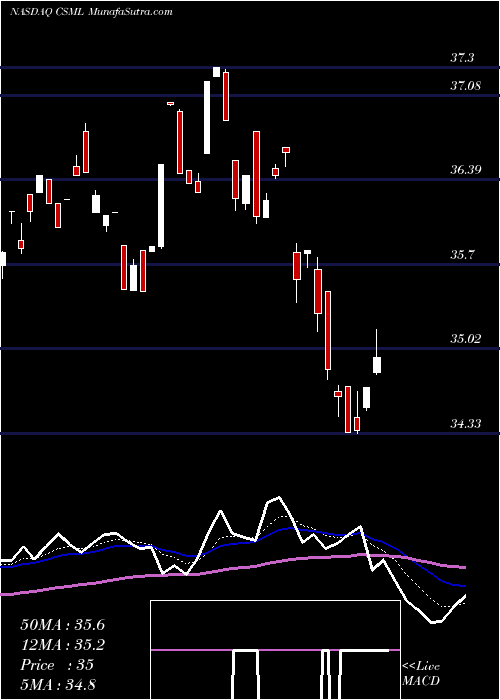Click the 35.7 price level label
This screenshot has width=500, height=700.
point(462,254)
